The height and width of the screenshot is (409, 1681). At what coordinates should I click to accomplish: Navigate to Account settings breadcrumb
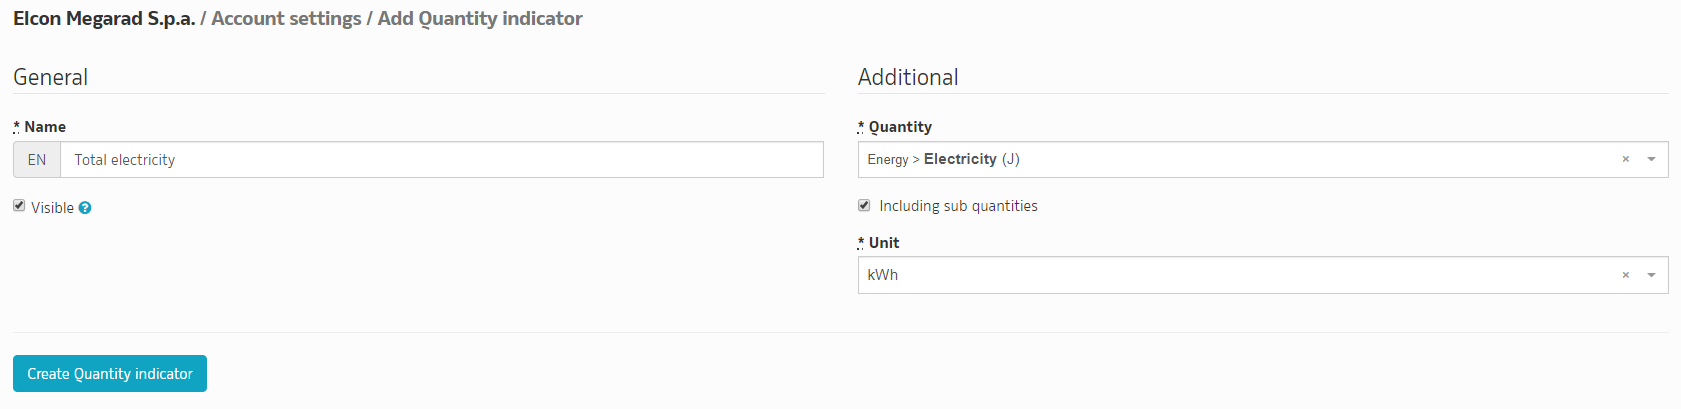point(287,19)
